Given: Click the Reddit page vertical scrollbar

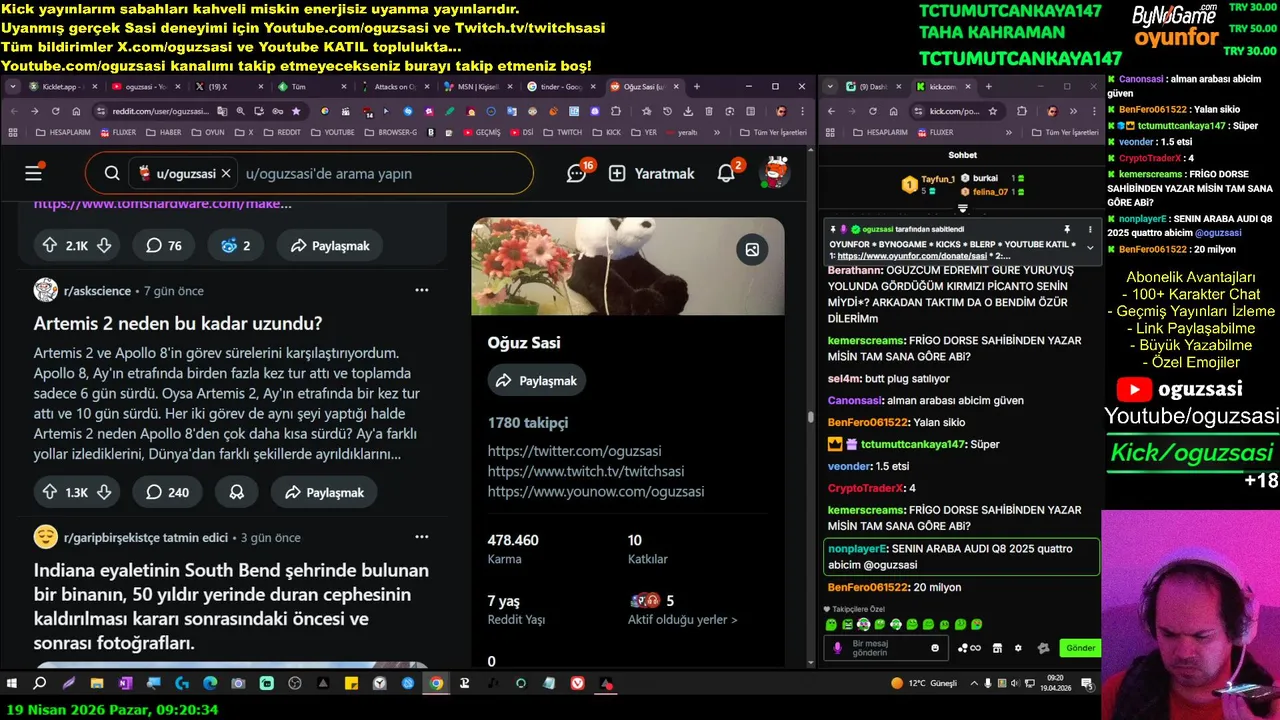Looking at the screenshot, I should coord(811,415).
